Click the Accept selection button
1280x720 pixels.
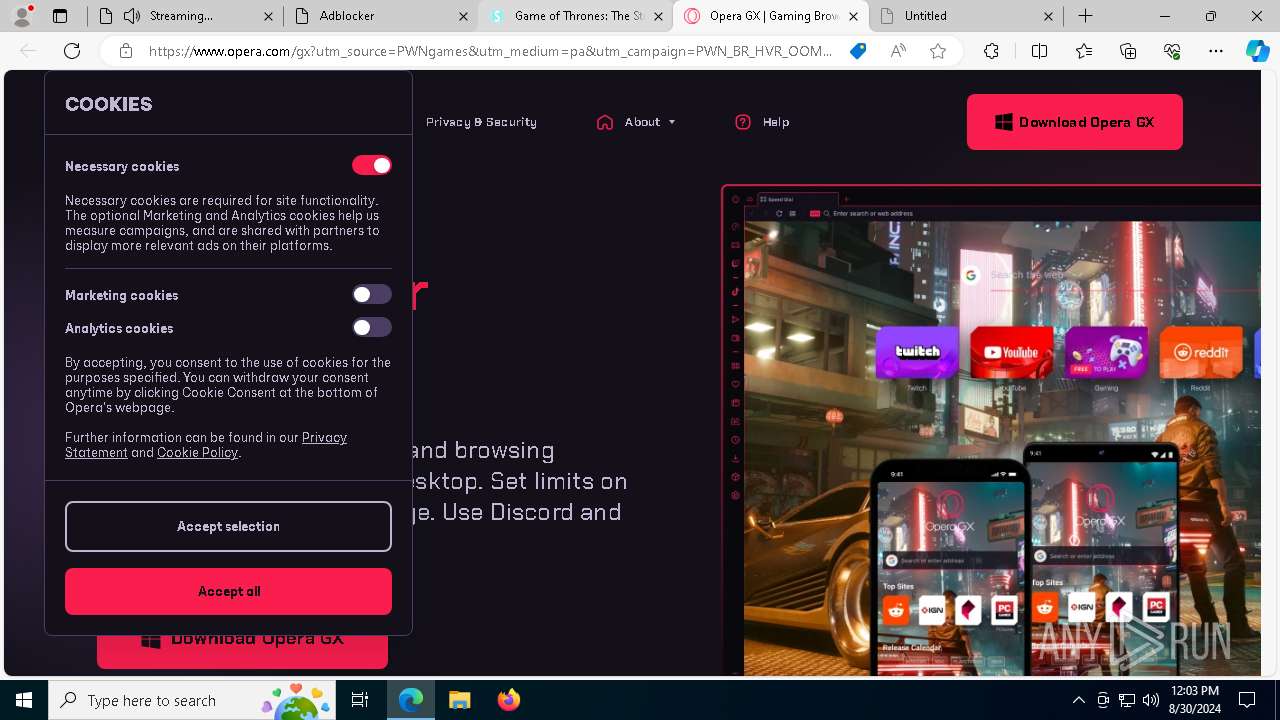pyautogui.click(x=228, y=526)
